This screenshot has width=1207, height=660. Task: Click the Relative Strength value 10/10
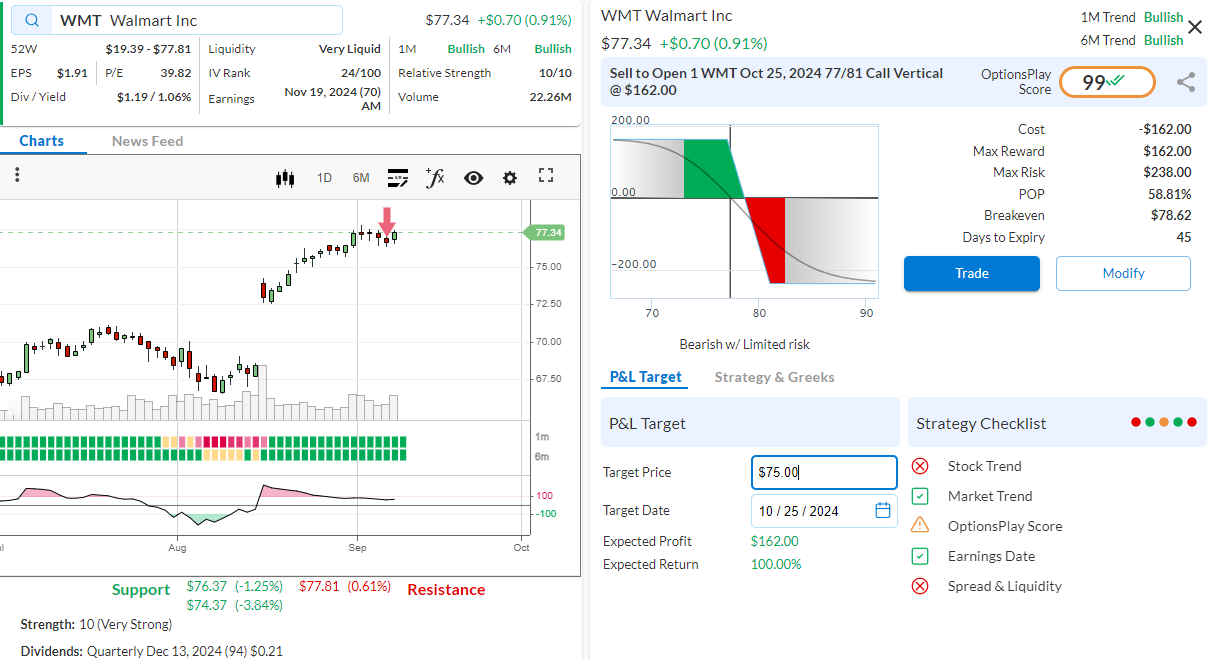click(x=556, y=73)
